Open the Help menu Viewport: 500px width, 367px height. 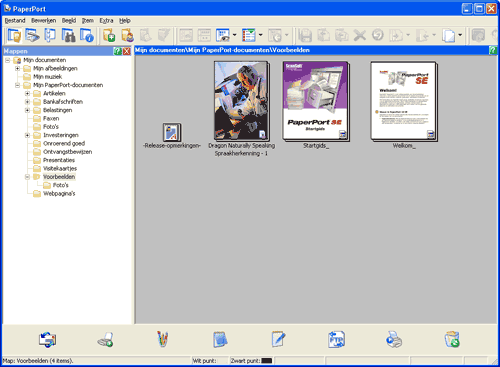click(125, 21)
